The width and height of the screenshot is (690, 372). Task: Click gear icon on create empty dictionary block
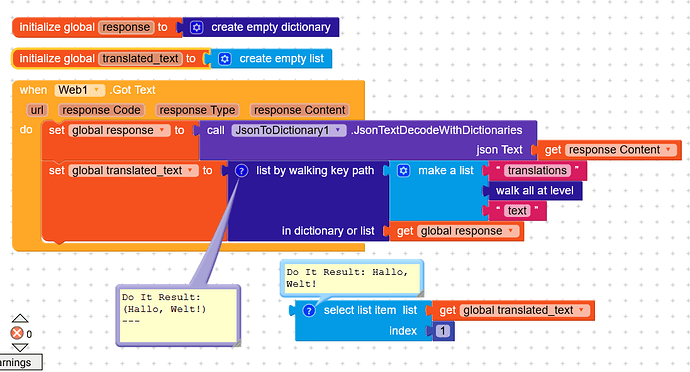pos(196,27)
